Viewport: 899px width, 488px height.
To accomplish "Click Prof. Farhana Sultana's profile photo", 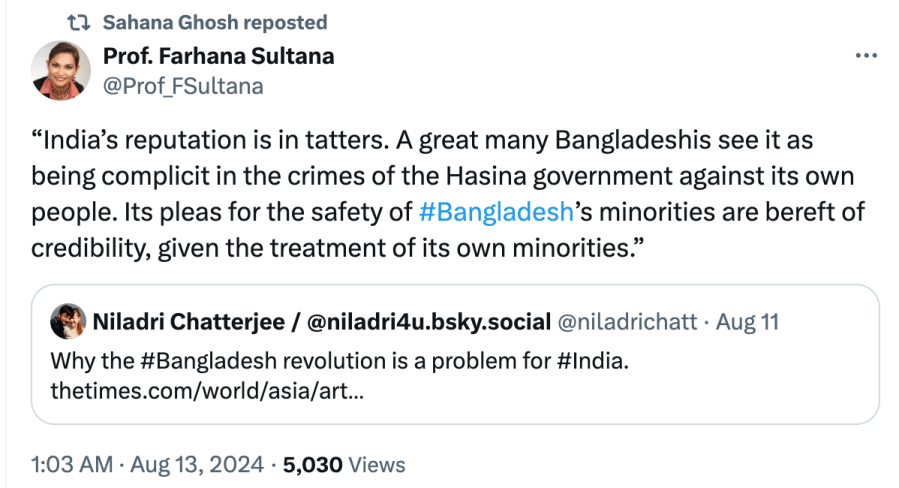I will (x=61, y=71).
